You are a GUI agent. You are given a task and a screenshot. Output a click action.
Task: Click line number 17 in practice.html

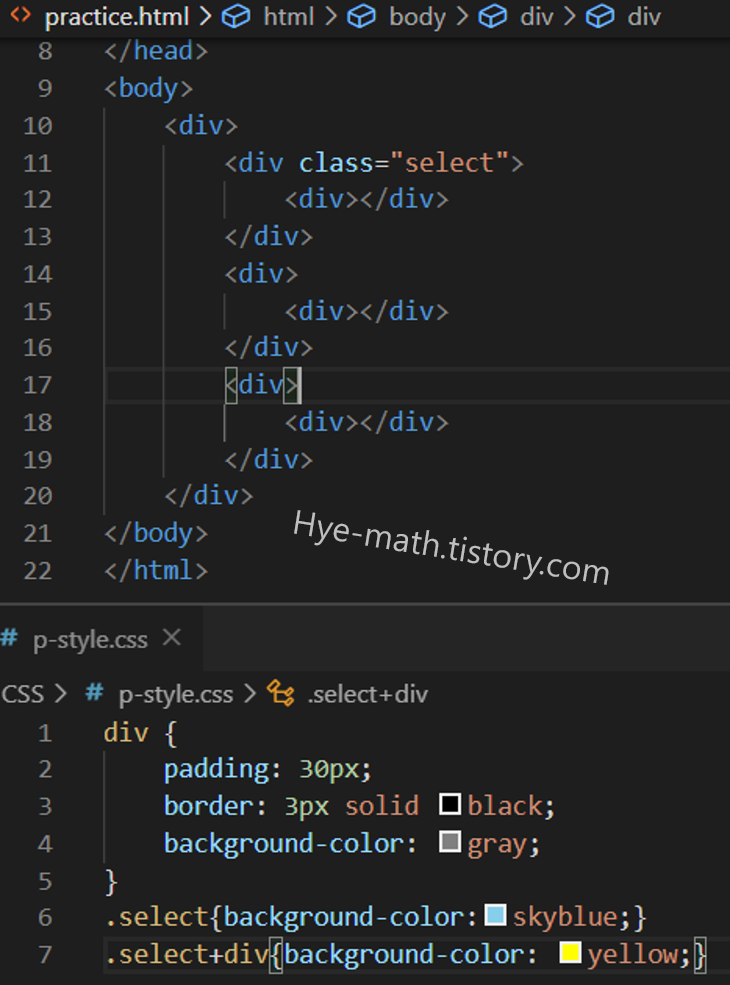pyautogui.click(x=38, y=385)
